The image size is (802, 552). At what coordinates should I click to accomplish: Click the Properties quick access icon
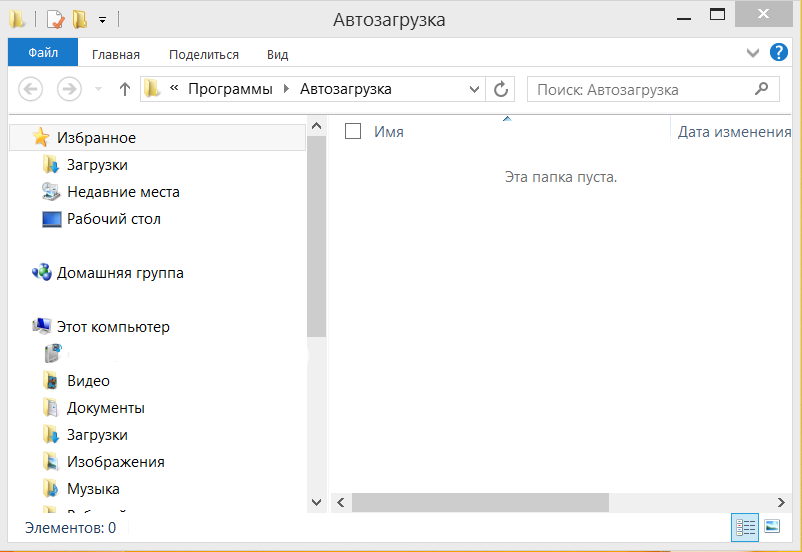(55, 19)
